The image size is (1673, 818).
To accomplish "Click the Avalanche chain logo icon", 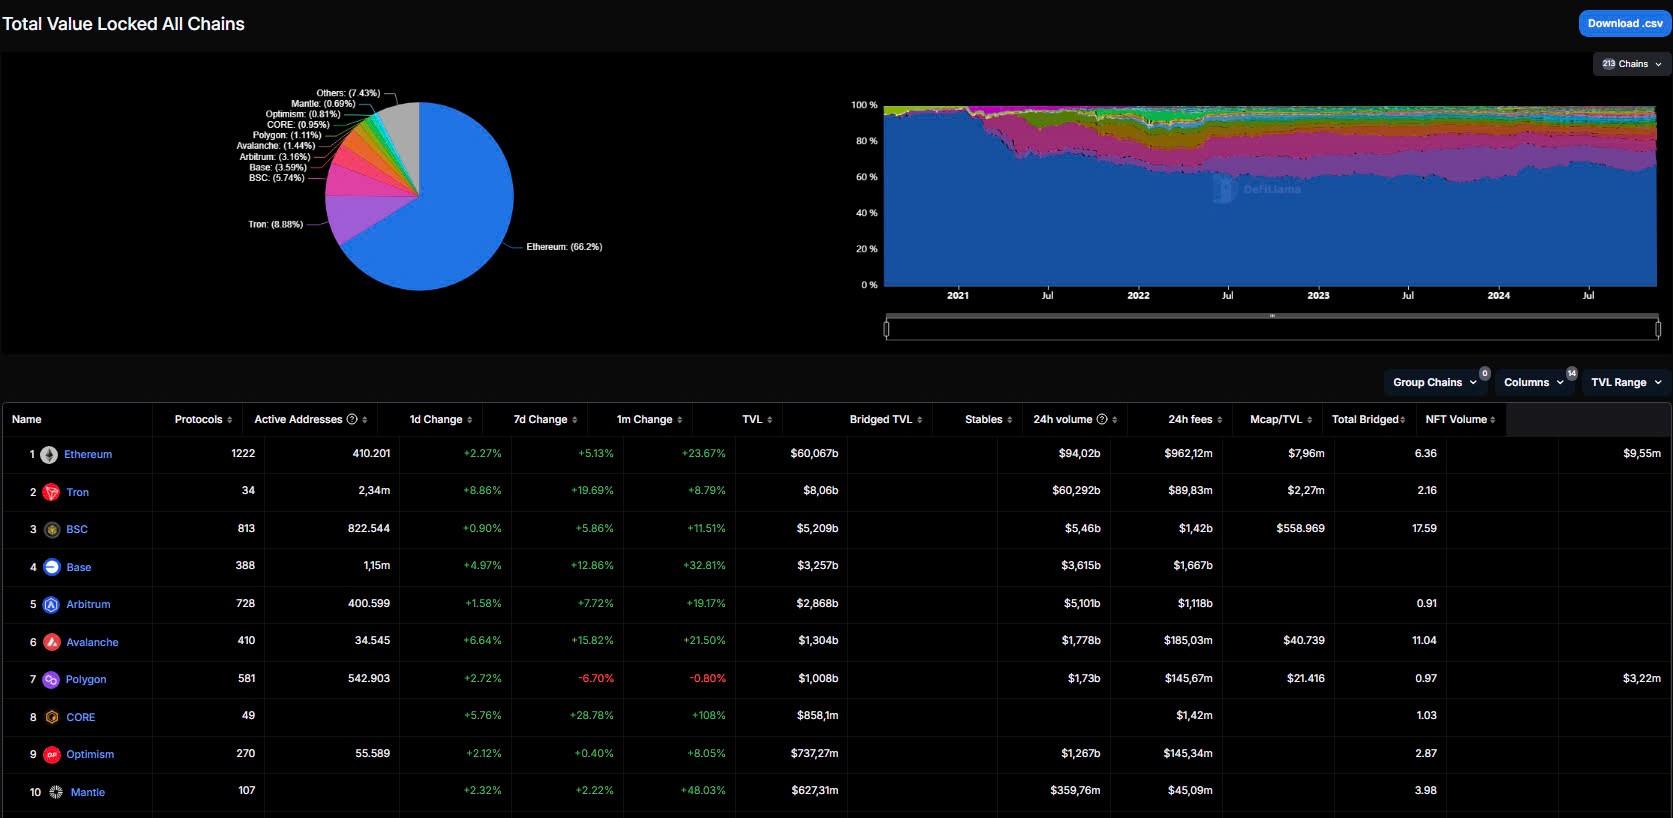I will pyautogui.click(x=52, y=642).
